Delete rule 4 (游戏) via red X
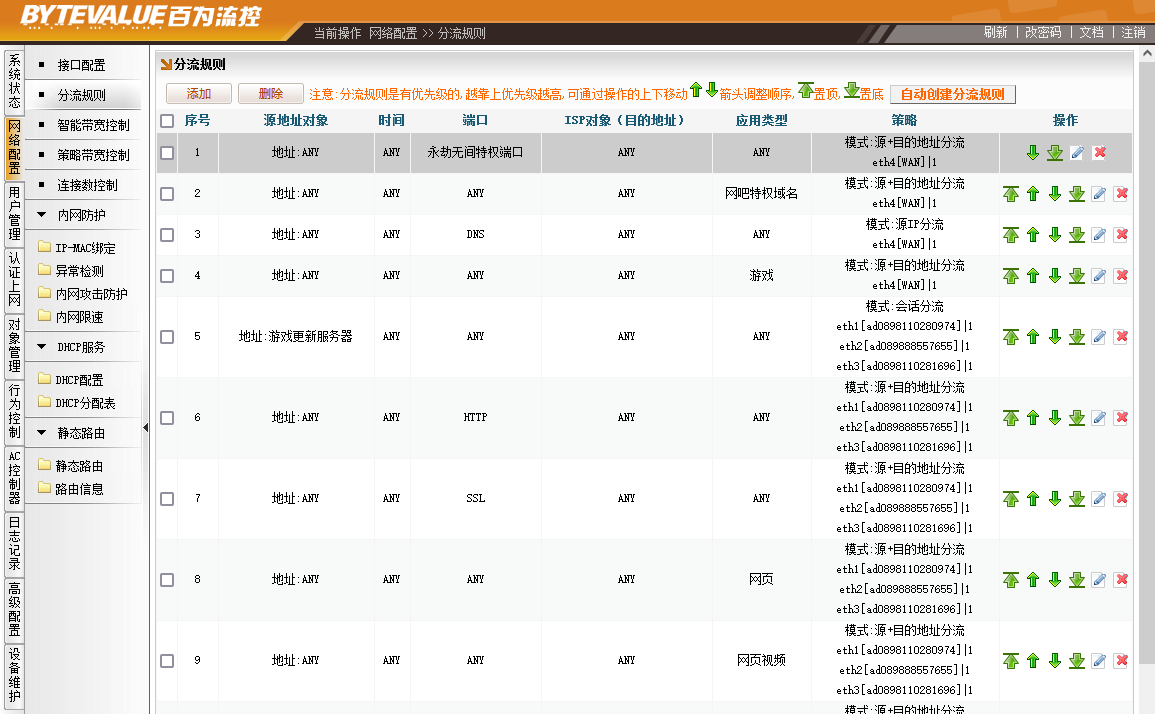This screenshot has height=714, width=1155. tap(1121, 276)
